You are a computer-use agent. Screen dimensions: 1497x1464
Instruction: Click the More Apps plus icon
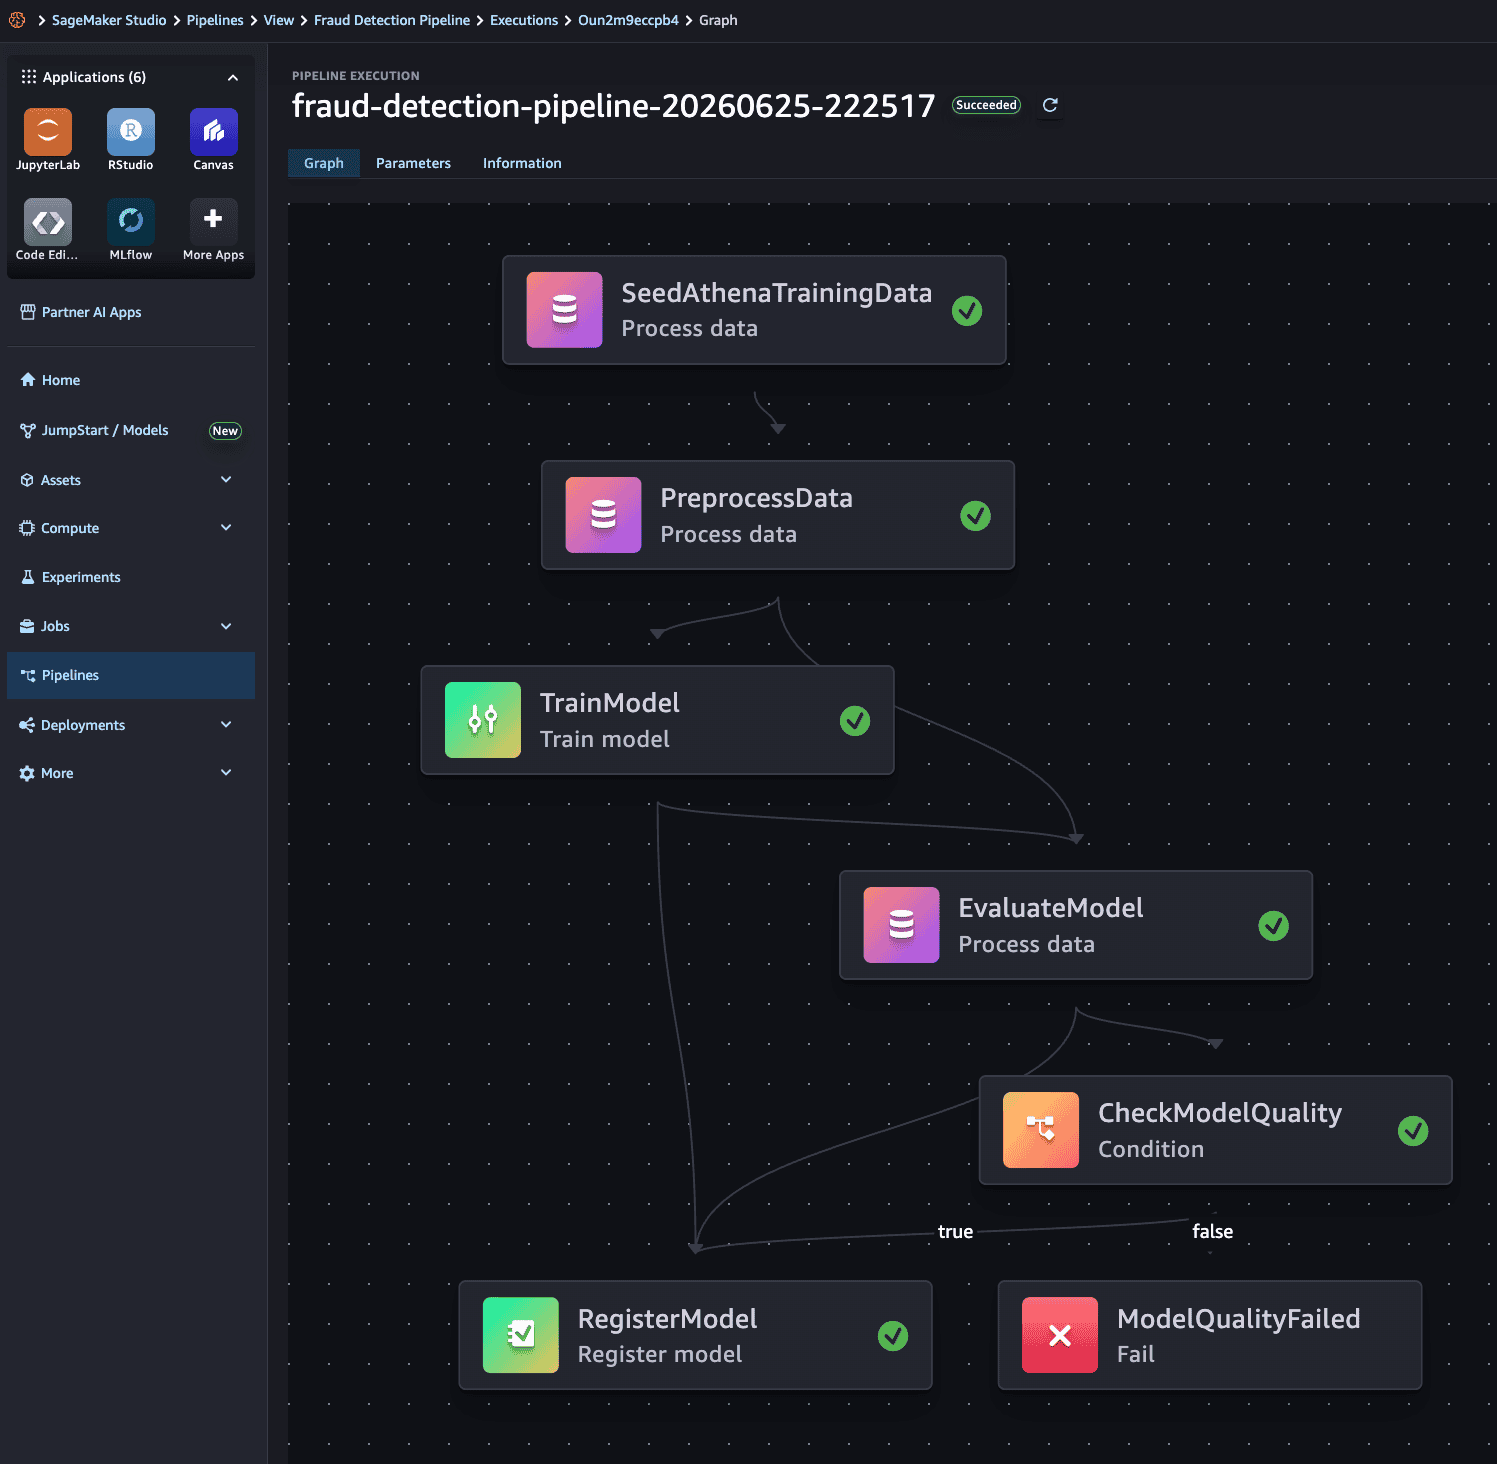(213, 219)
